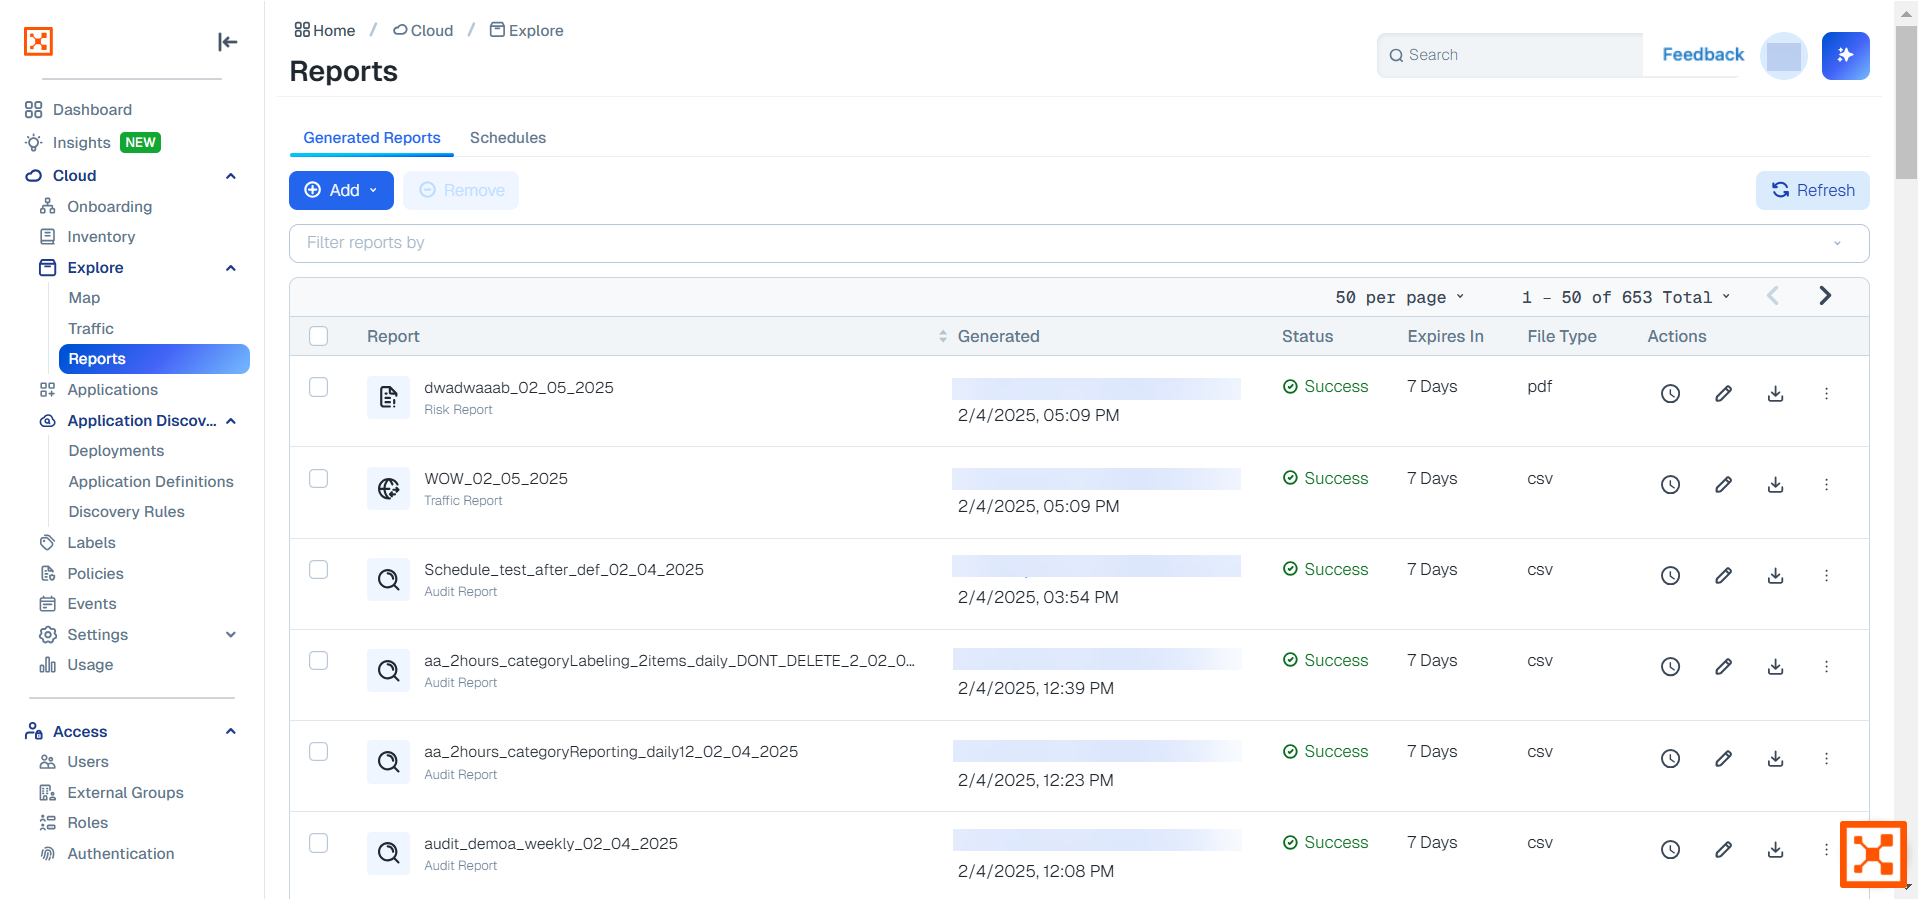This screenshot has width=1918, height=899.
Task: Edit Schedule_test_after_def_02_04_2025 report
Action: [x=1723, y=576]
